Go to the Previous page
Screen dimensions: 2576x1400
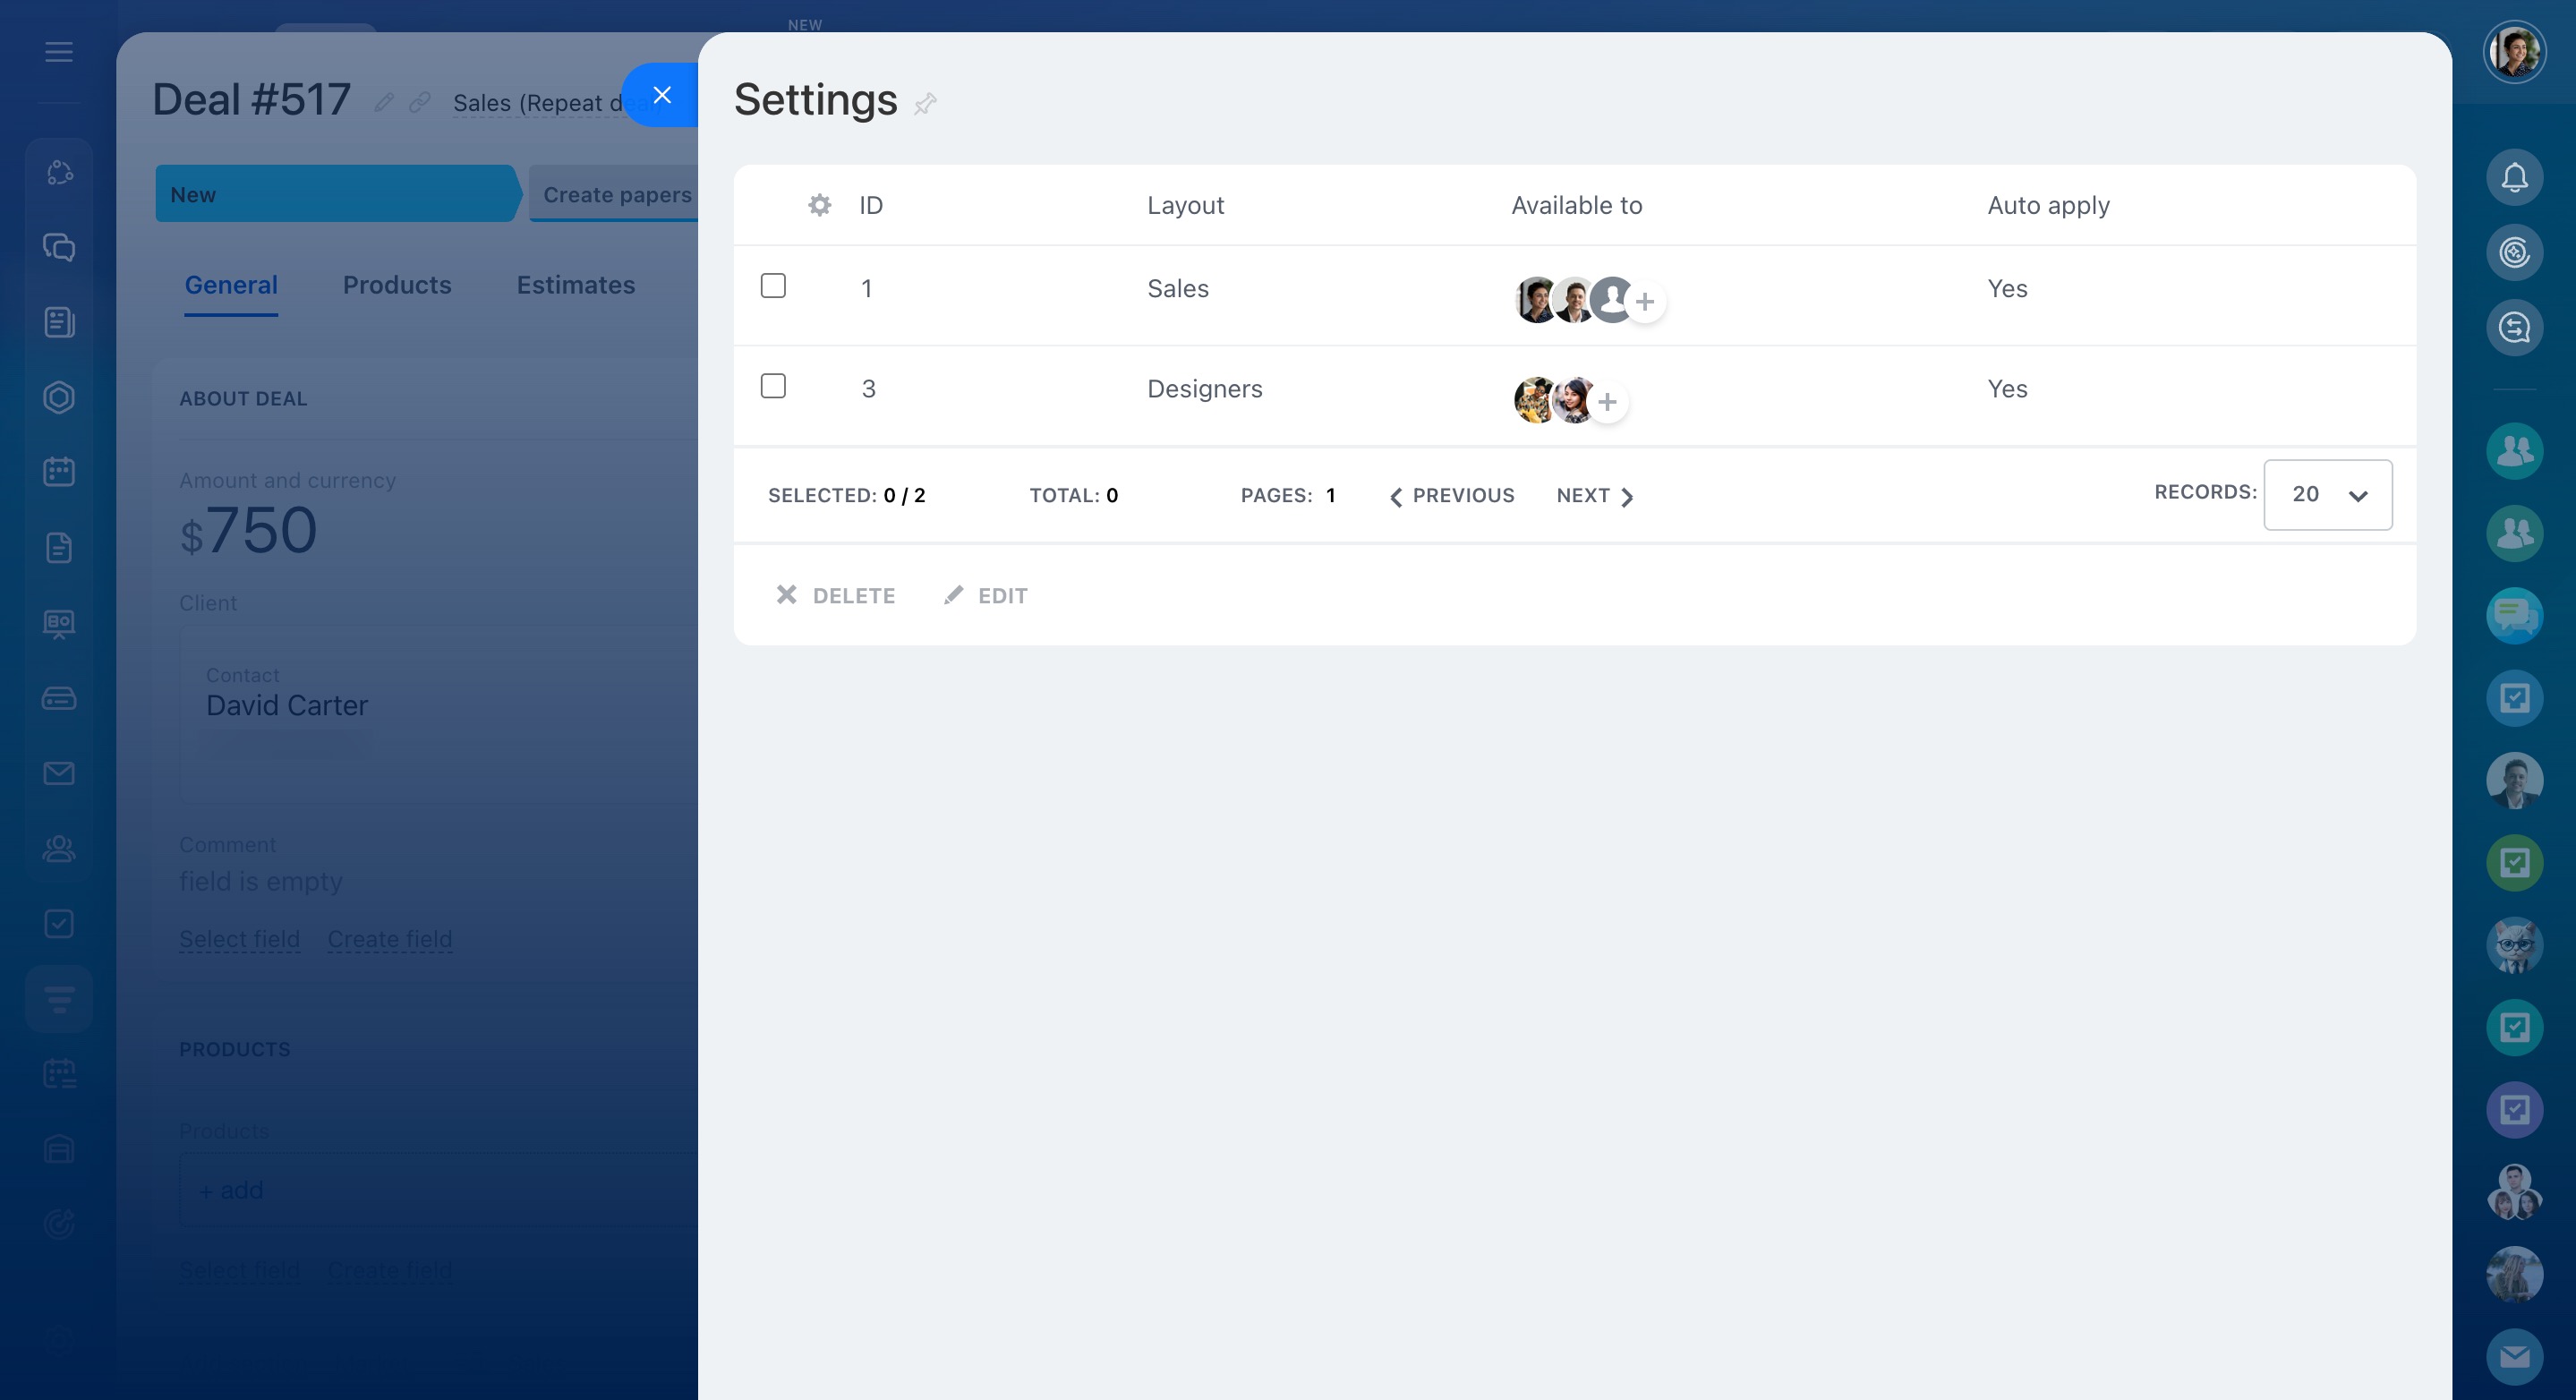click(x=1452, y=496)
